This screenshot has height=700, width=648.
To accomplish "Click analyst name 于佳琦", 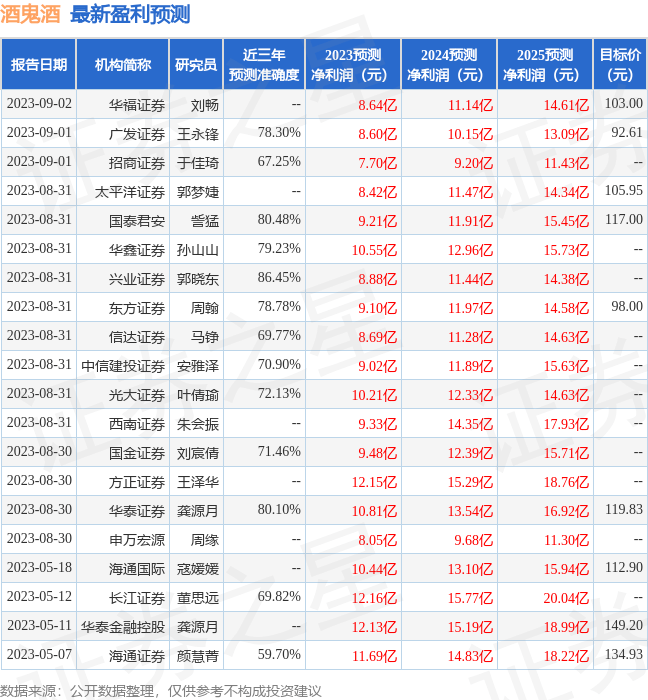I will coord(198,162).
